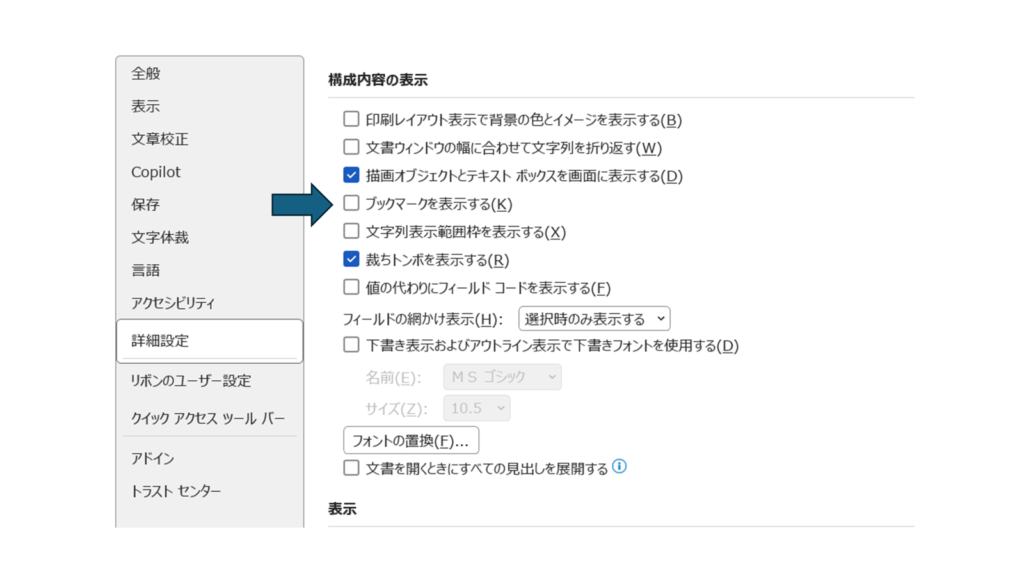This screenshot has height=576, width=1024.
Task: Enable 文字列表示範囲枠を表示する checkbox
Action: click(351, 232)
